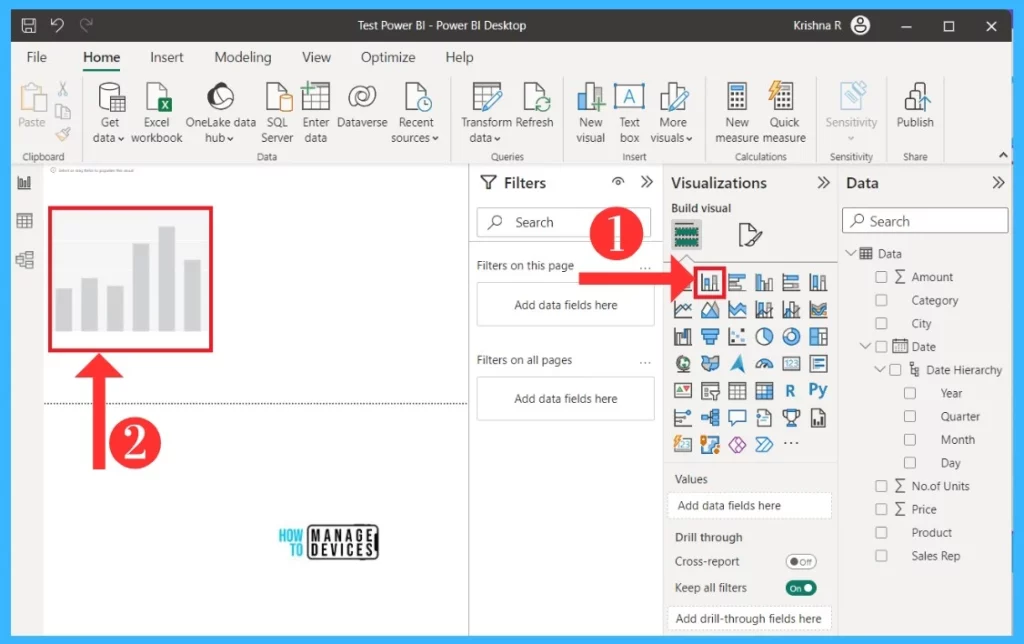Insert a New visual
Image resolution: width=1024 pixels, height=644 pixels.
pyautogui.click(x=590, y=112)
